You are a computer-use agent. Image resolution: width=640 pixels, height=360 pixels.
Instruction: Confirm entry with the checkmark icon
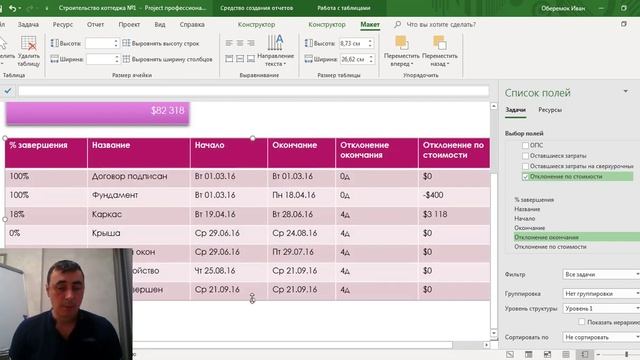tap(8, 91)
